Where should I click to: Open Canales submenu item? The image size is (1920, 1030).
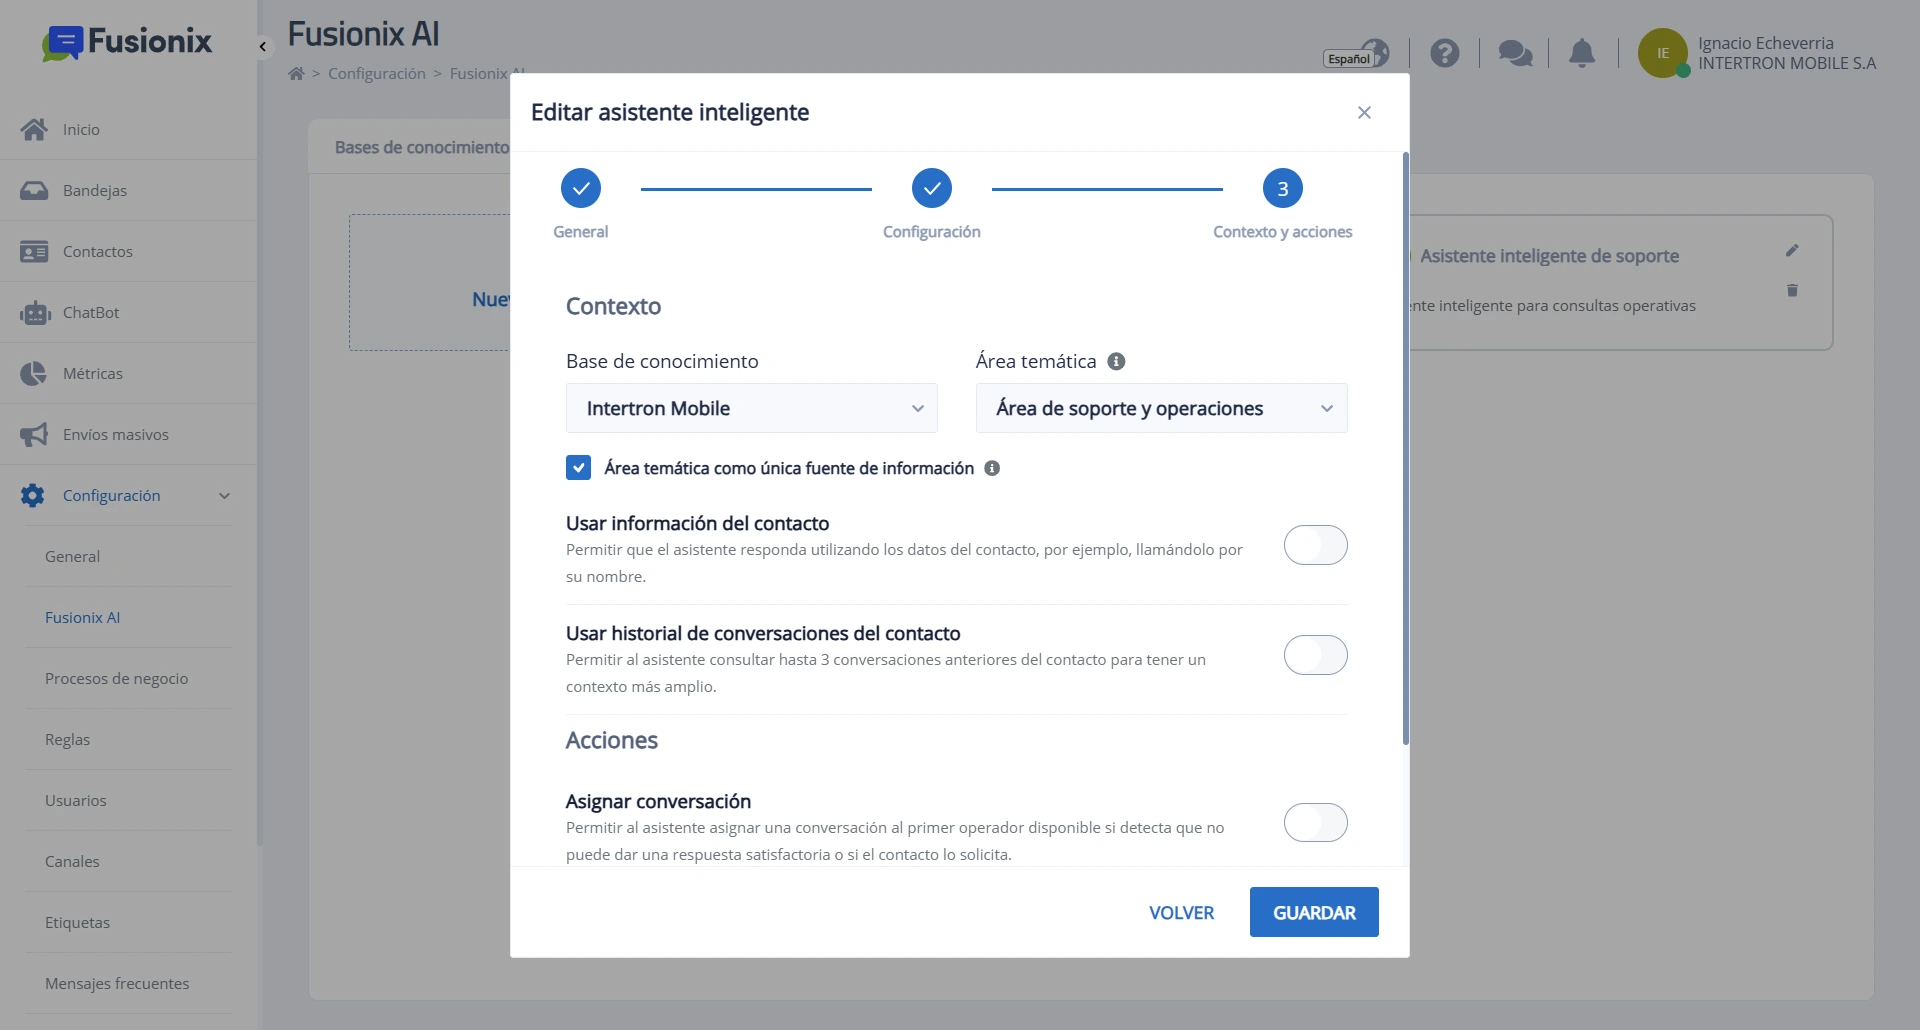coord(72,861)
